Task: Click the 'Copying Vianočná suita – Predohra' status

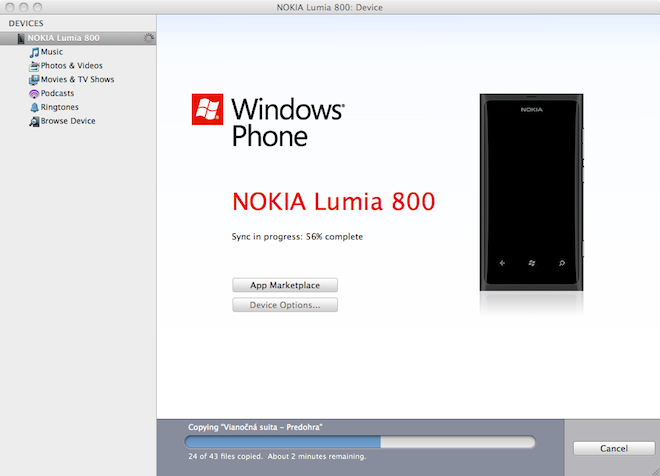Action: (x=255, y=427)
